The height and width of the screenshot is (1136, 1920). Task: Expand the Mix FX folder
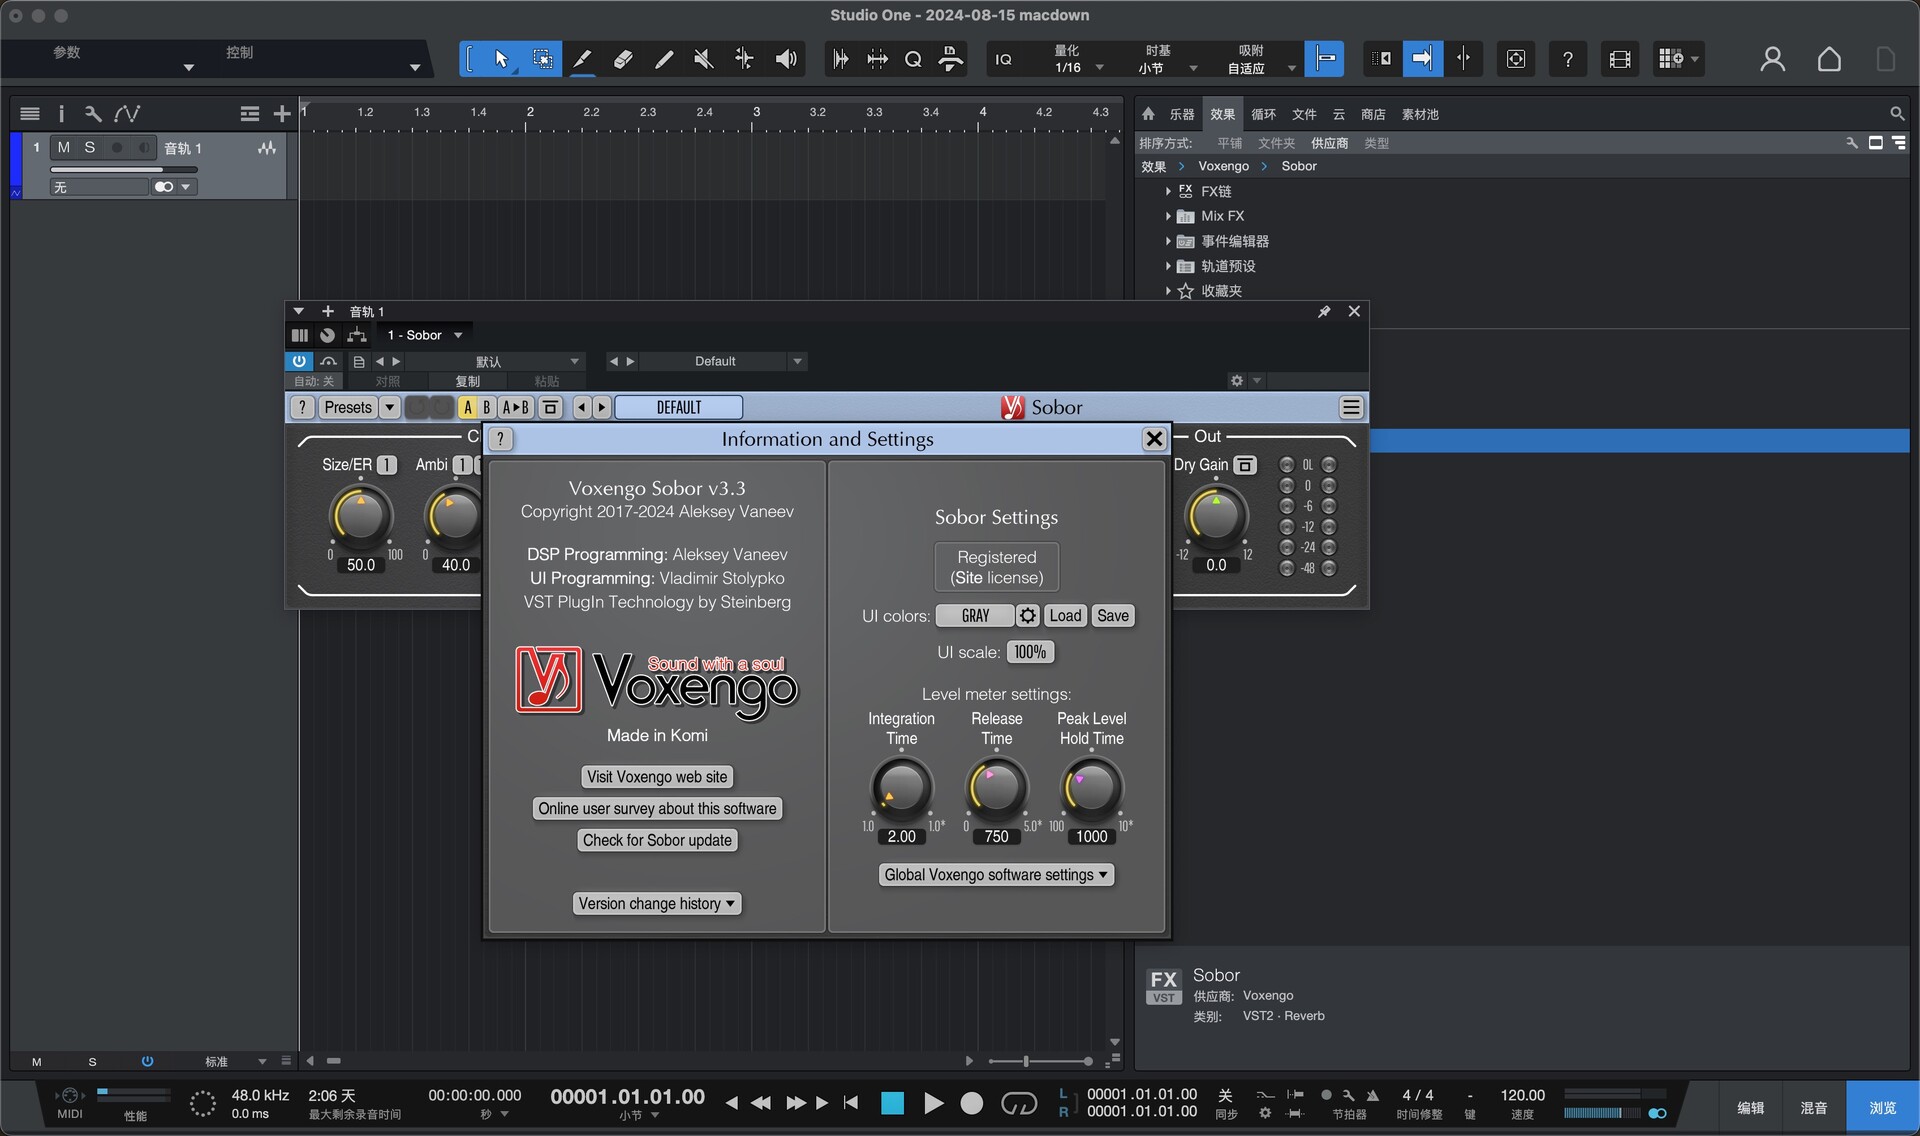[1168, 216]
